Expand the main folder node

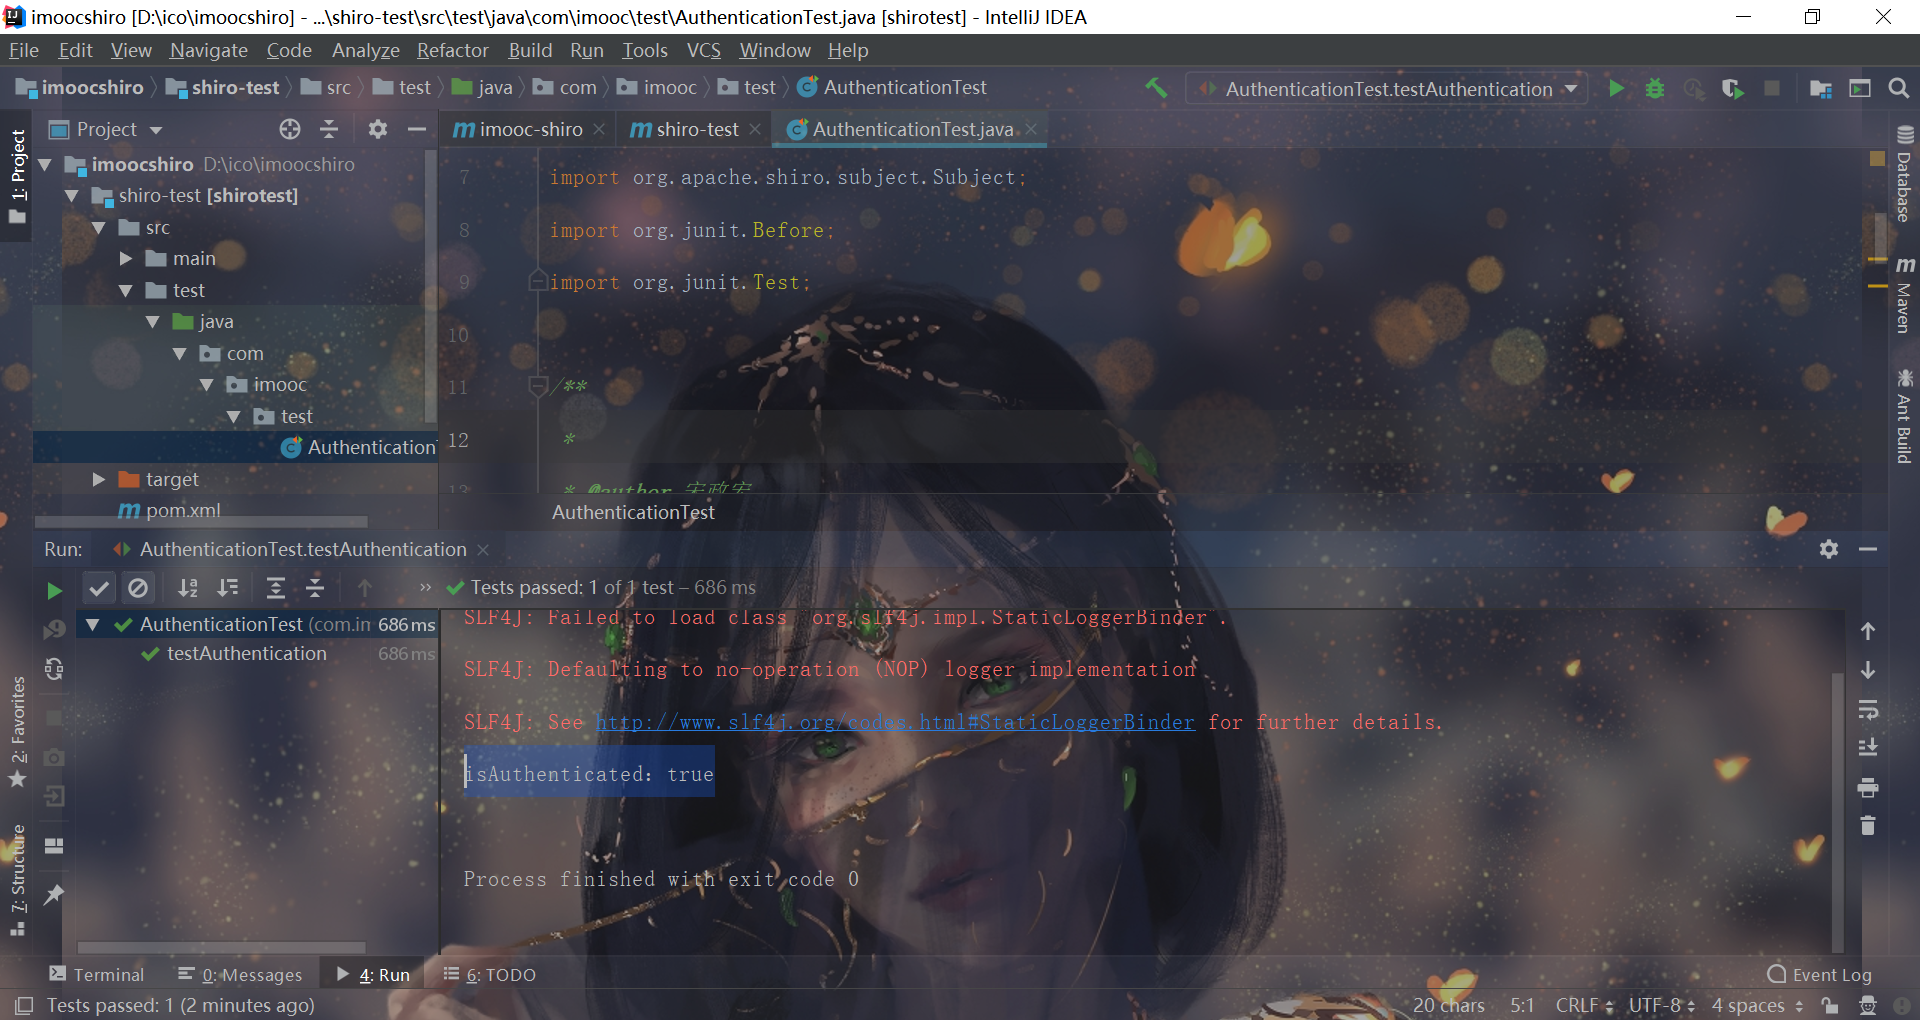(x=126, y=259)
